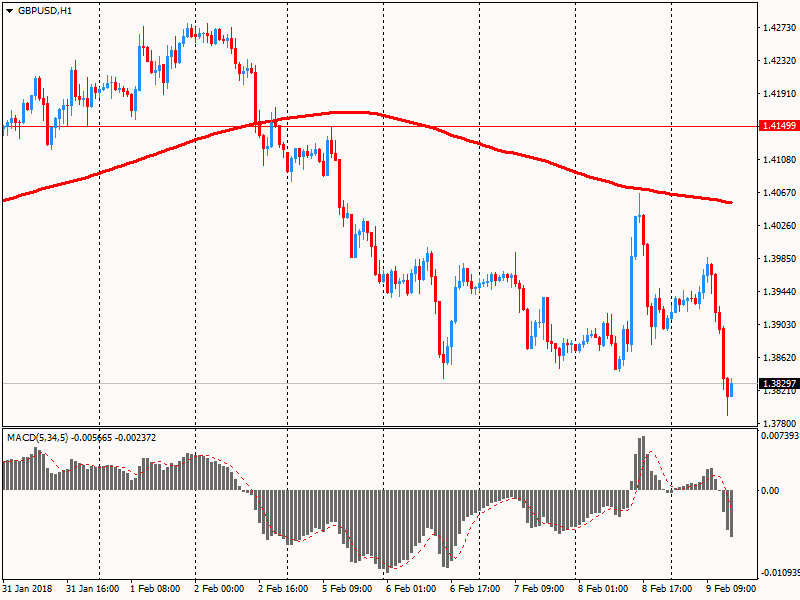800x600 pixels.
Task: Click the MACD signal value -0.002372 readout
Action: [136, 438]
